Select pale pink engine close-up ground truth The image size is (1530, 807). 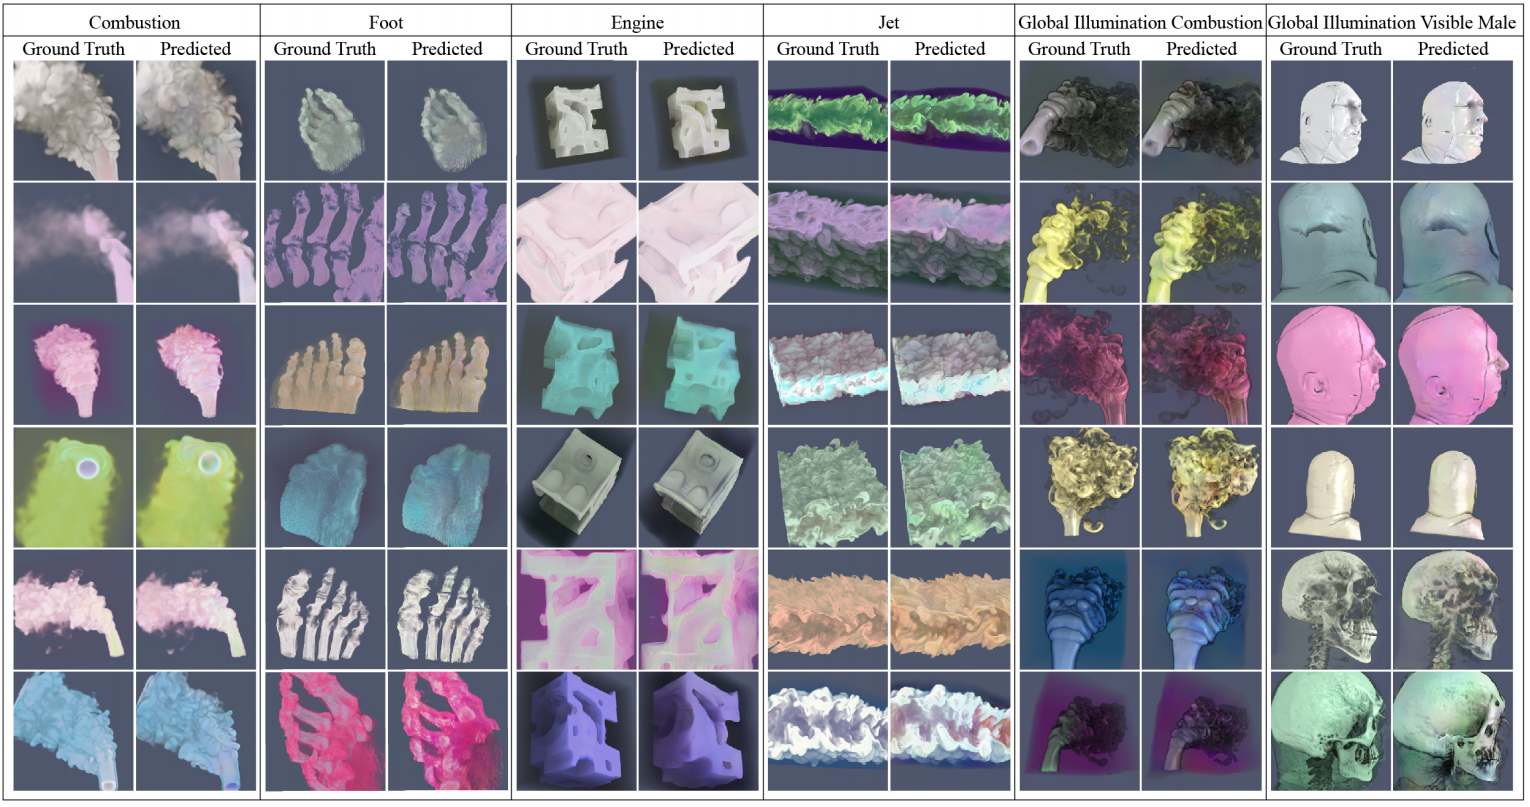(x=577, y=242)
